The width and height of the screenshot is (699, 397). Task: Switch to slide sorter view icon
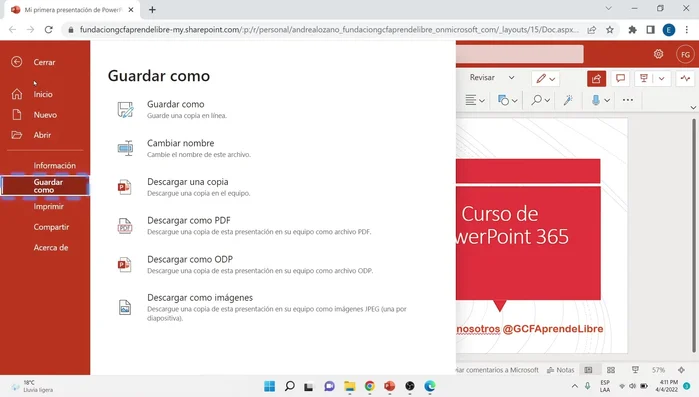(x=611, y=370)
